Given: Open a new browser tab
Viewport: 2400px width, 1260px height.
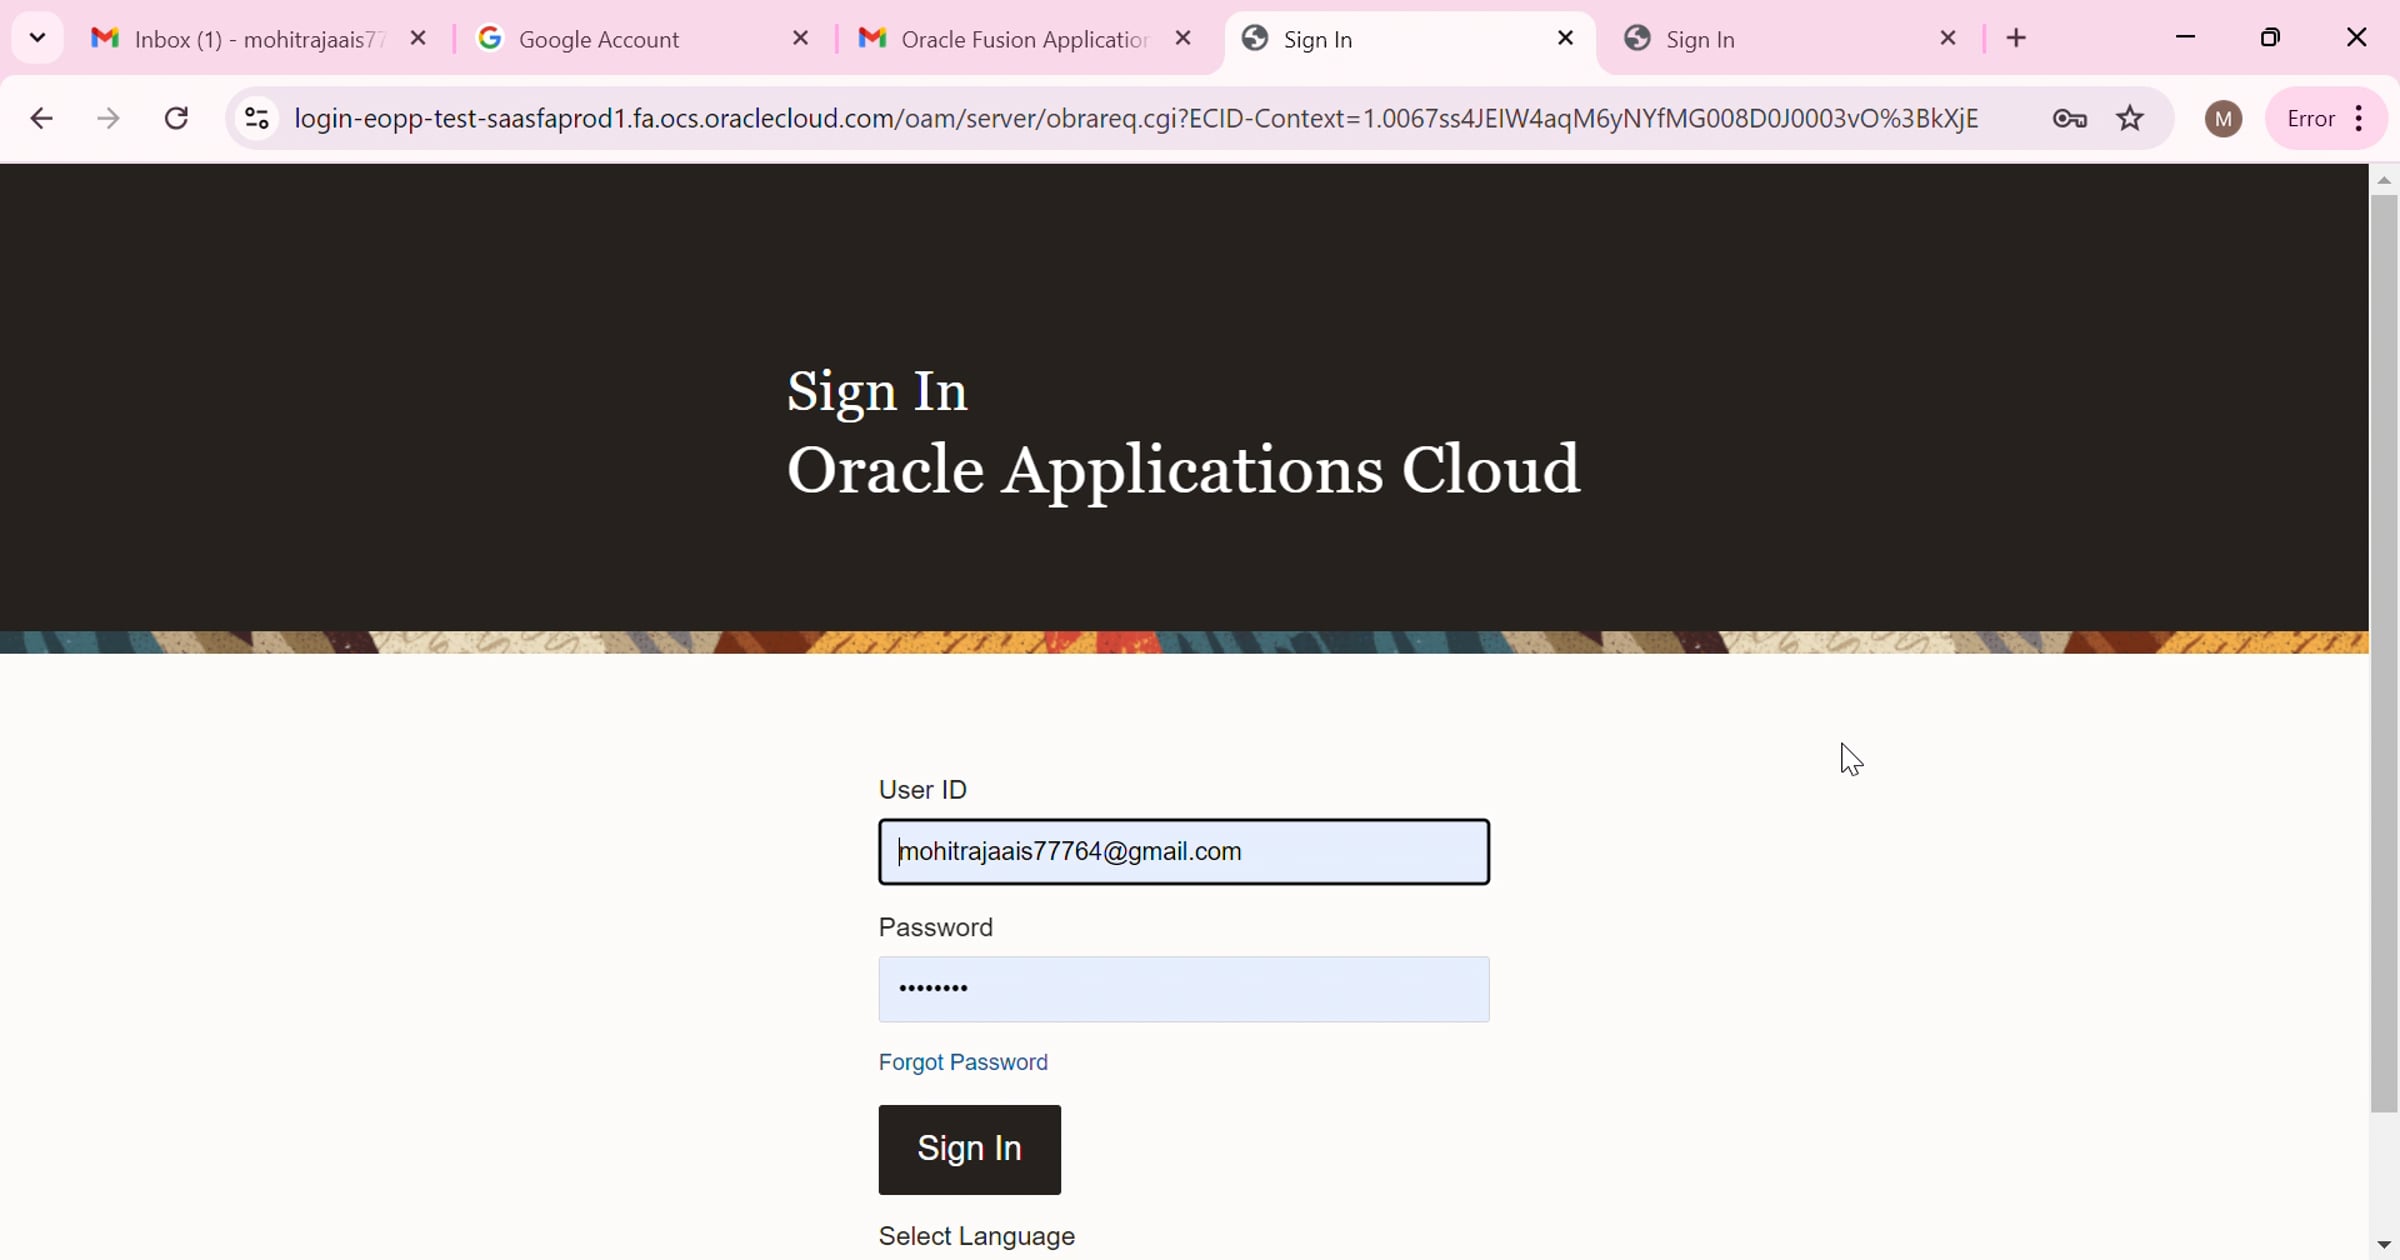Looking at the screenshot, I should click(x=2017, y=38).
